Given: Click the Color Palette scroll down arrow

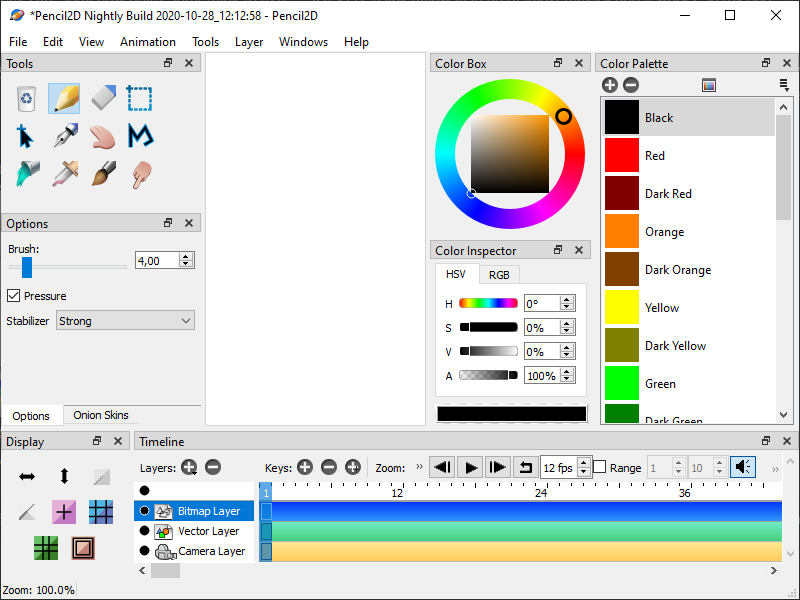Looking at the screenshot, I should click(784, 415).
